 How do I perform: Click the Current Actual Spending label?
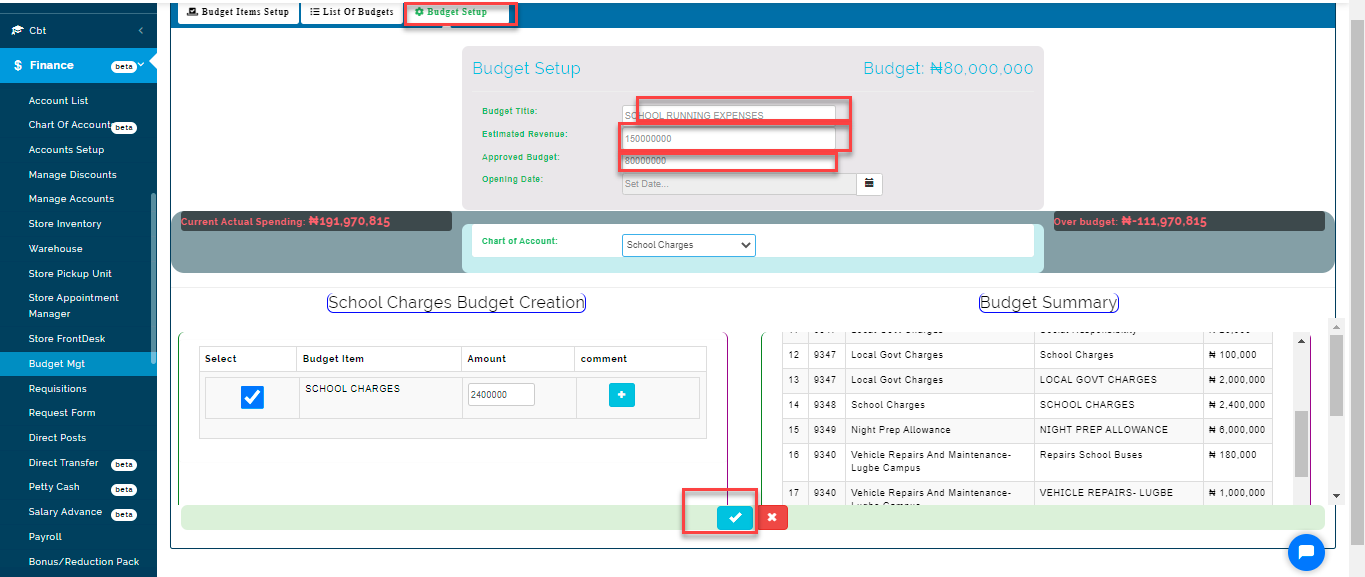(x=286, y=222)
